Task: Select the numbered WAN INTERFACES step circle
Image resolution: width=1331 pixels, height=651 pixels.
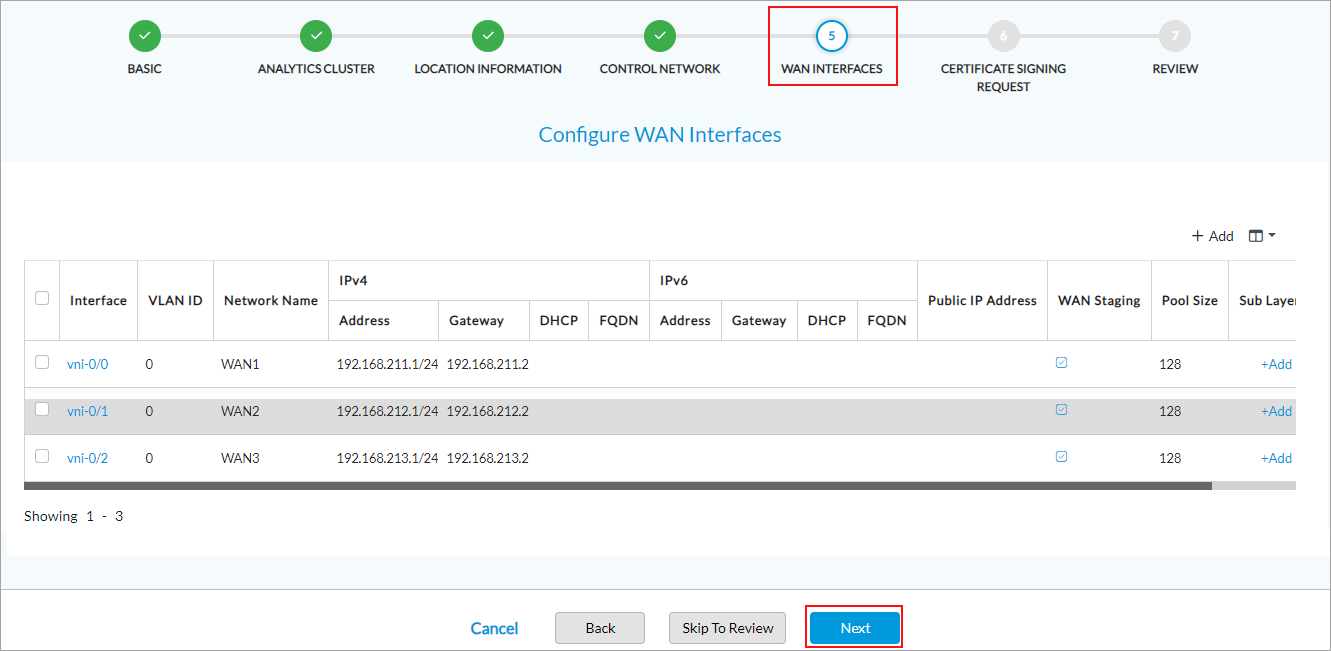Action: (x=832, y=35)
